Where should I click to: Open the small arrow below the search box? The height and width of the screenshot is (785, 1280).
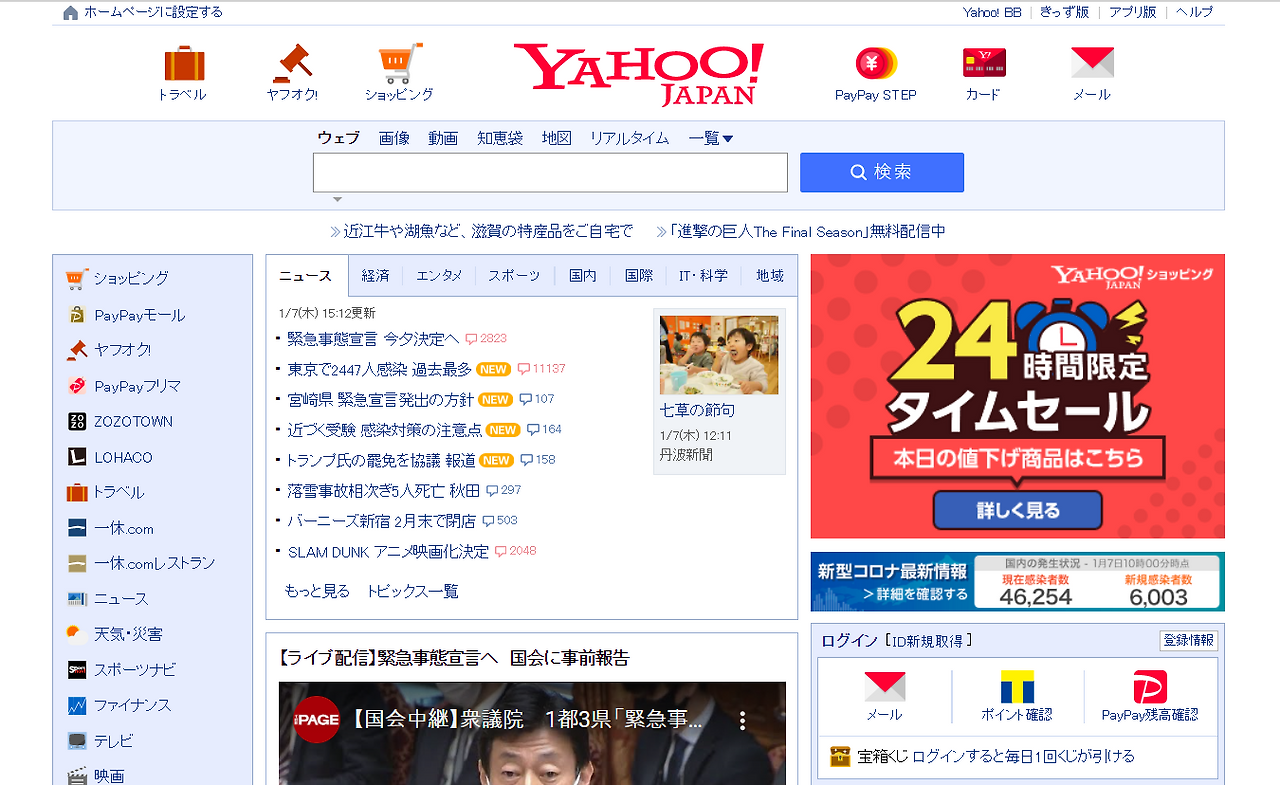pos(338,200)
